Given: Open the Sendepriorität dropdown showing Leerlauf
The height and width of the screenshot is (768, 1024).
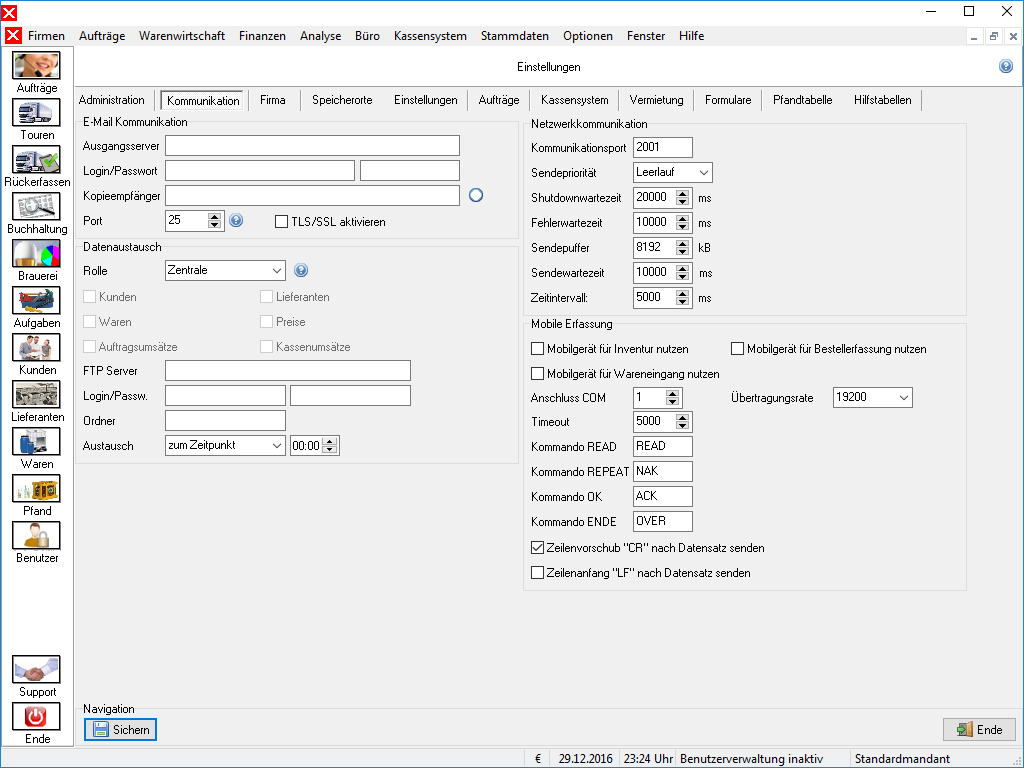Looking at the screenshot, I should pyautogui.click(x=673, y=172).
